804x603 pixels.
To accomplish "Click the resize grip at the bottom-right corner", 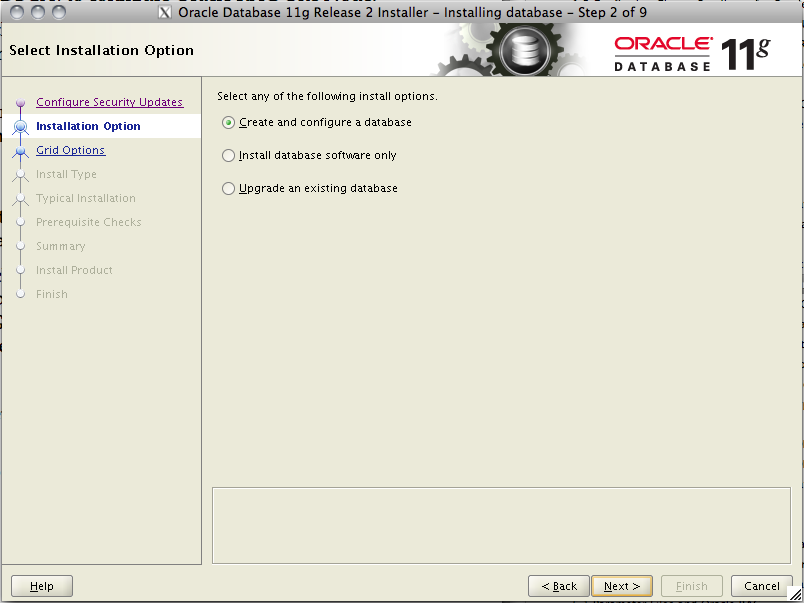I will [x=796, y=596].
